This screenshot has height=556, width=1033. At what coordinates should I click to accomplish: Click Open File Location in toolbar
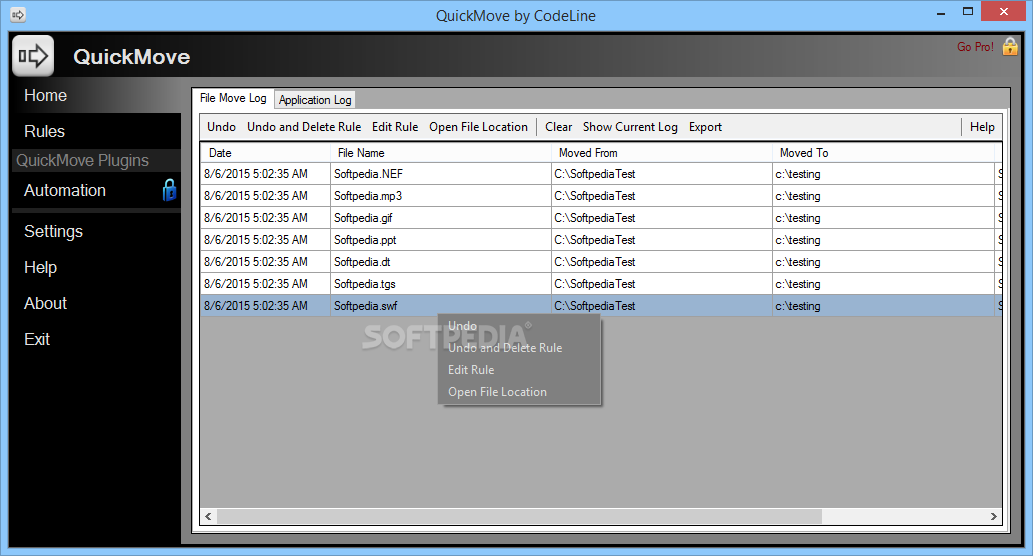(x=478, y=126)
